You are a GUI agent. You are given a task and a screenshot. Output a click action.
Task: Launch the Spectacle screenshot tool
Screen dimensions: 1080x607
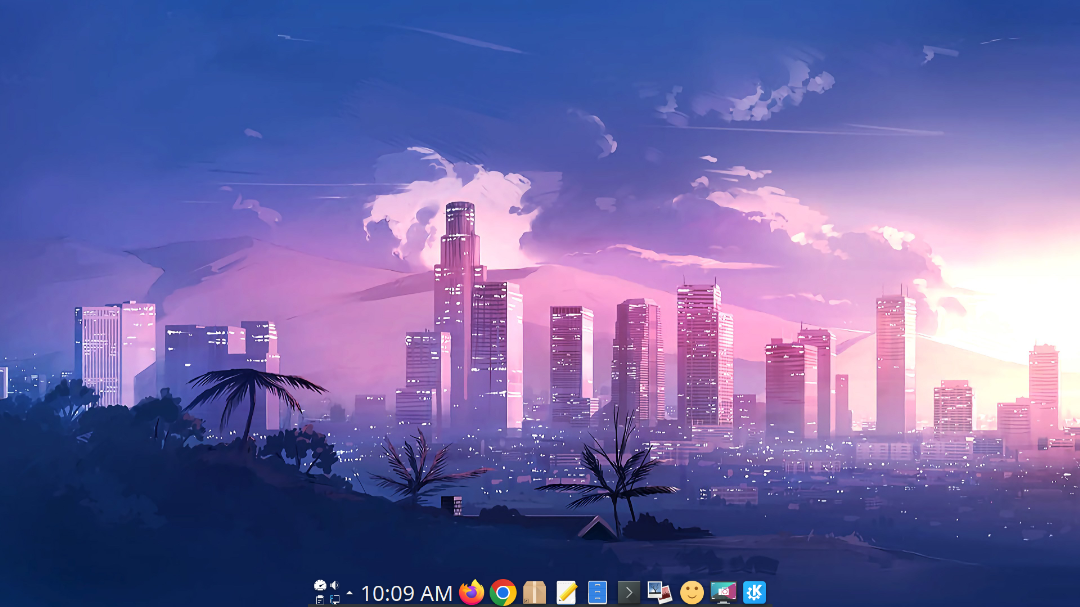click(723, 593)
